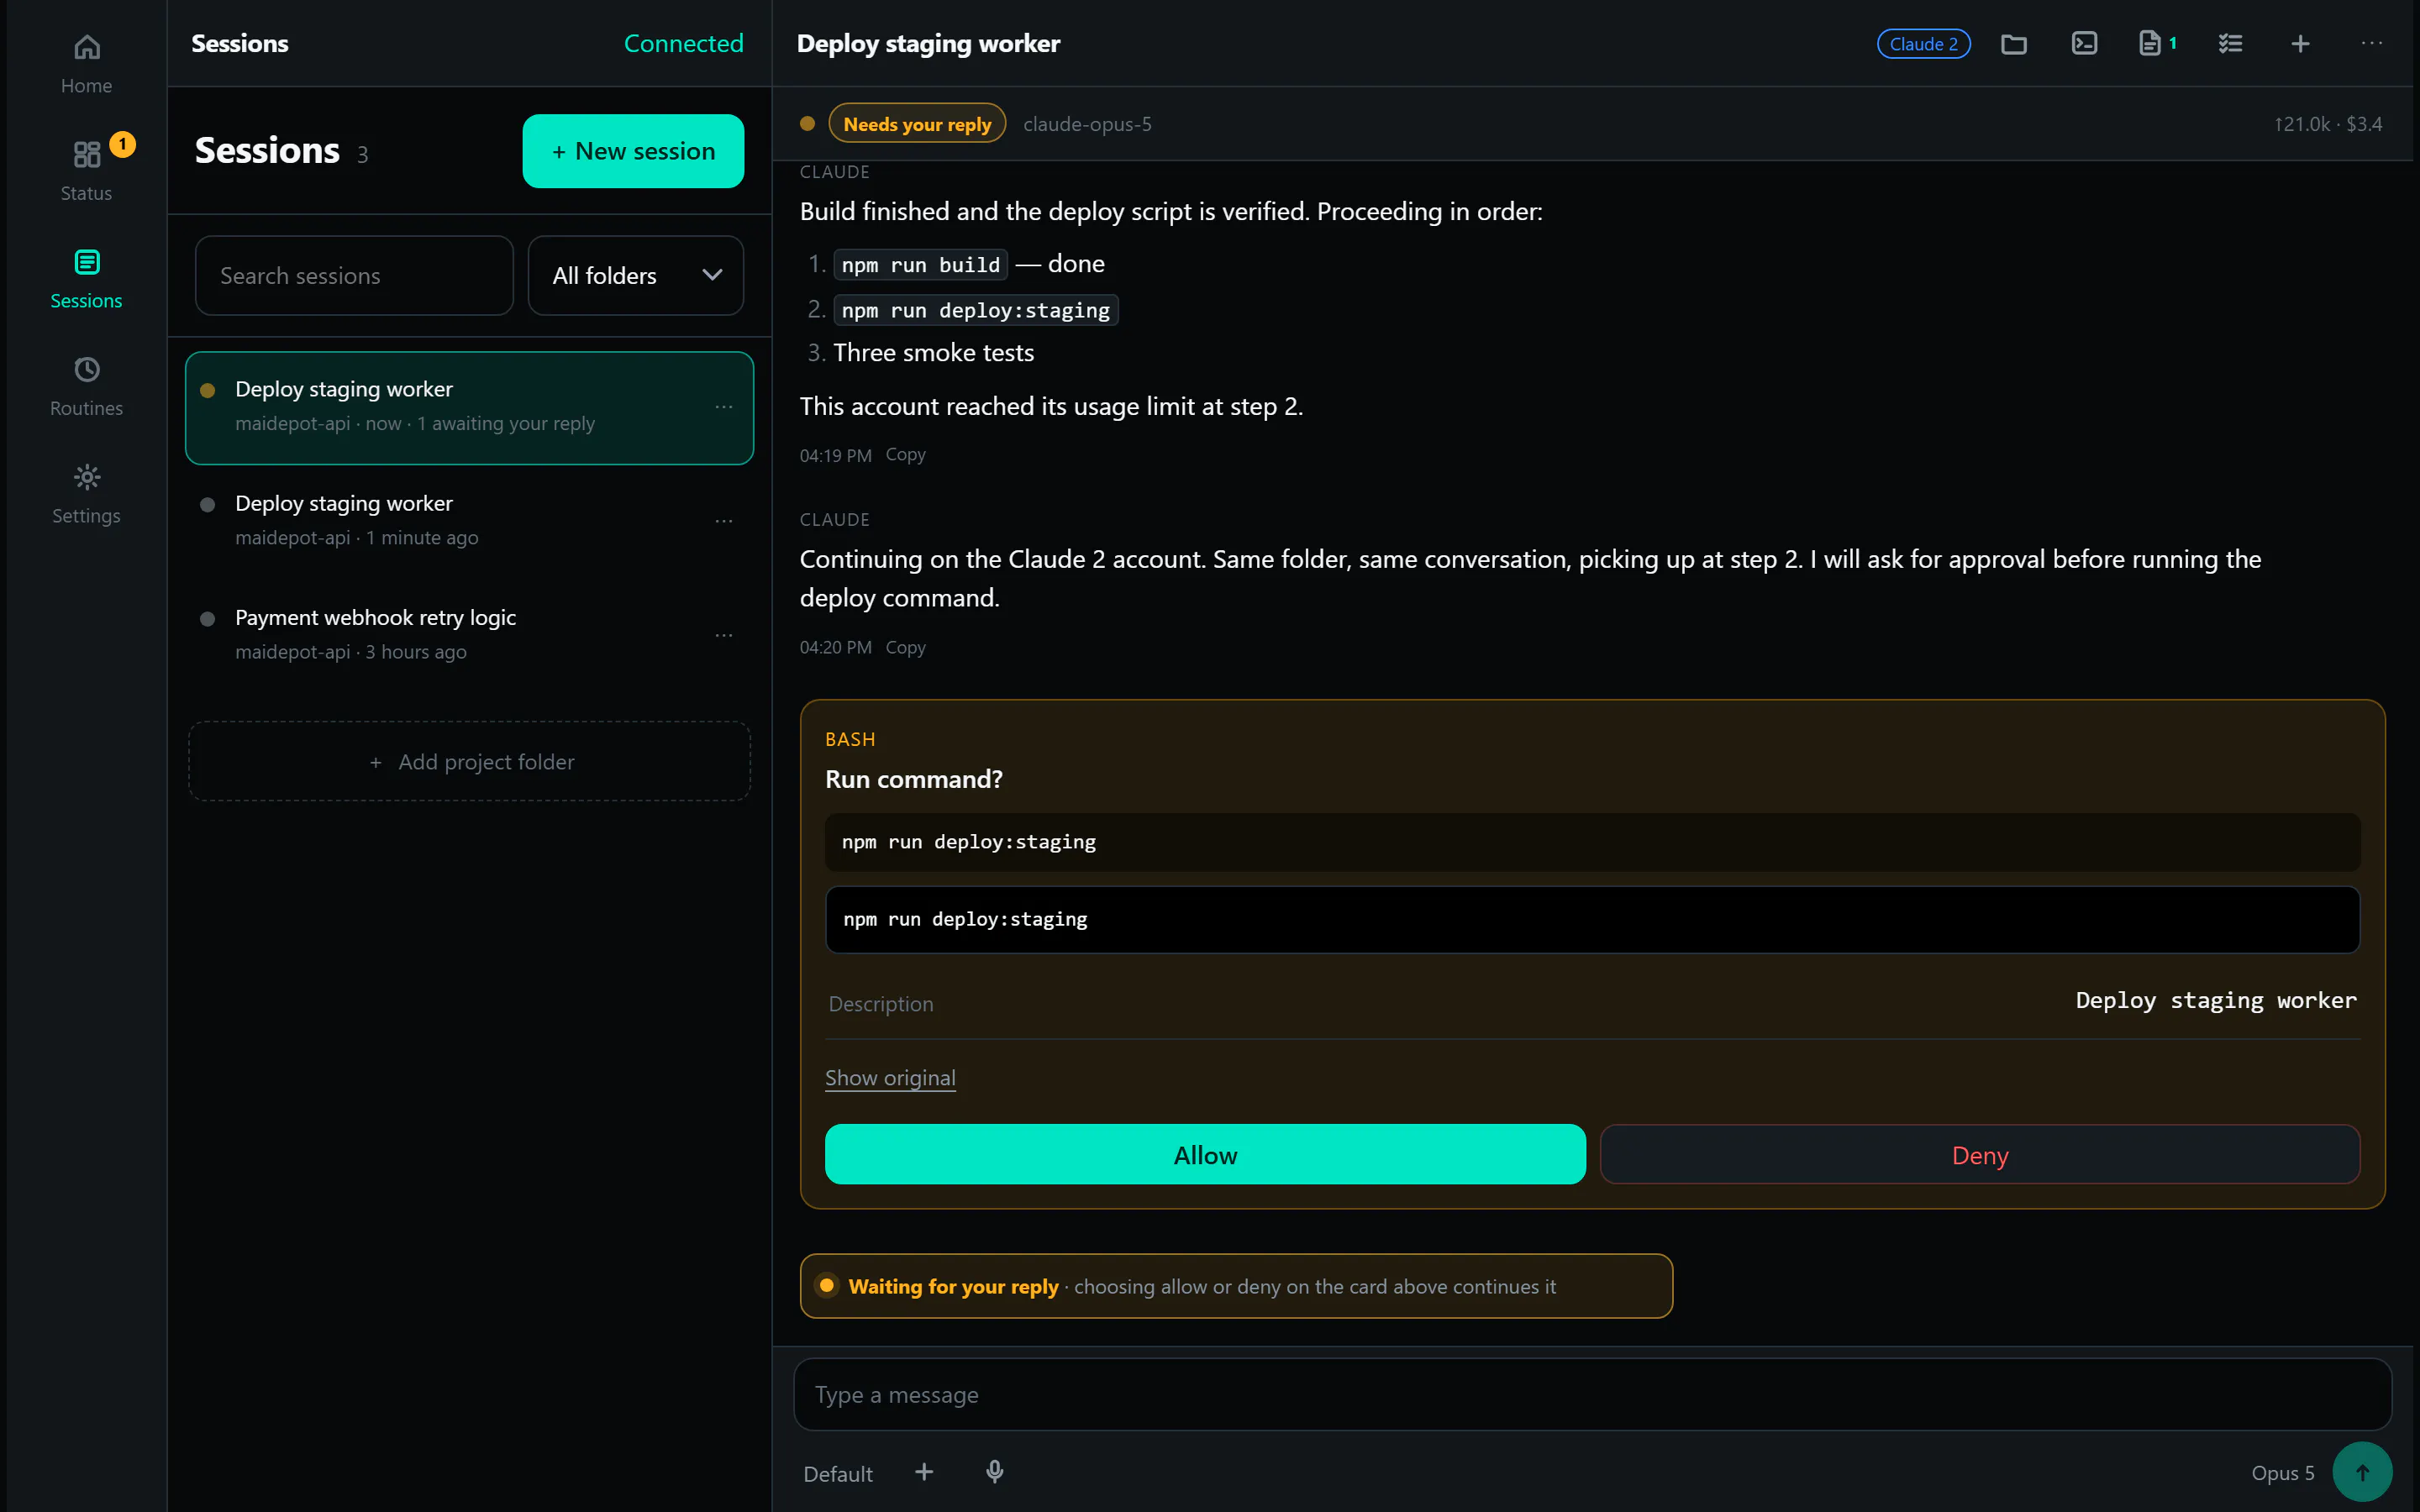This screenshot has width=2420, height=1512.
Task: Open the header more options ellipsis
Action: coord(2371,44)
